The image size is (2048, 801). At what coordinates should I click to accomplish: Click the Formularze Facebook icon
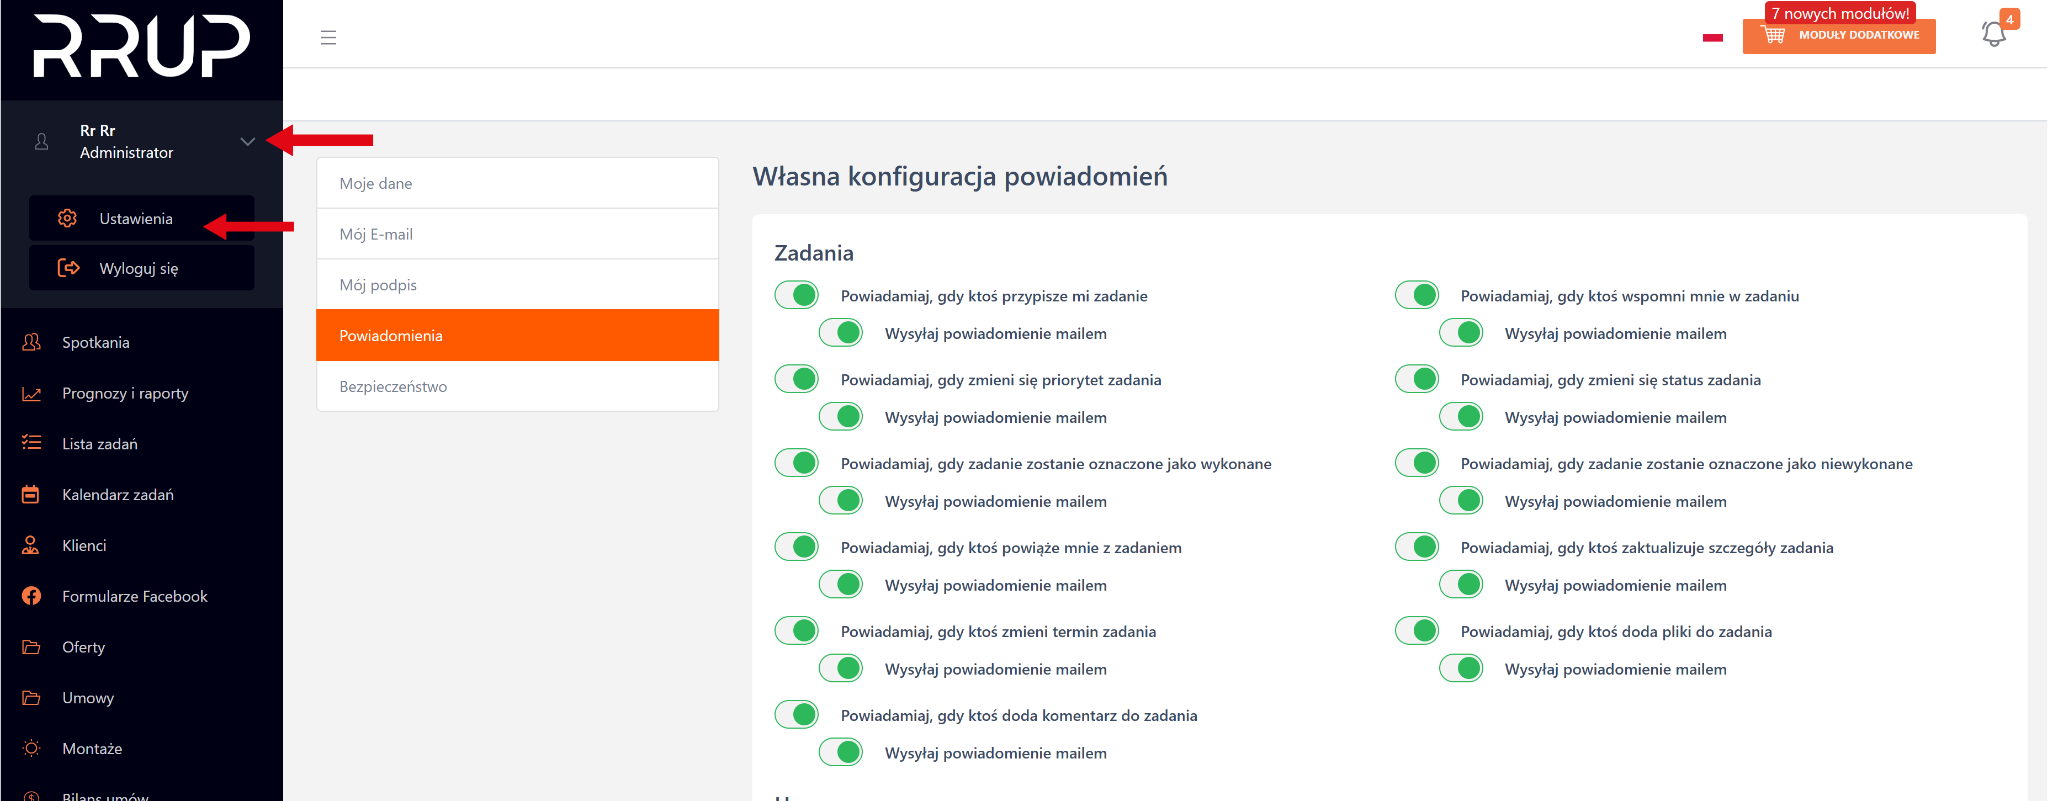point(32,596)
